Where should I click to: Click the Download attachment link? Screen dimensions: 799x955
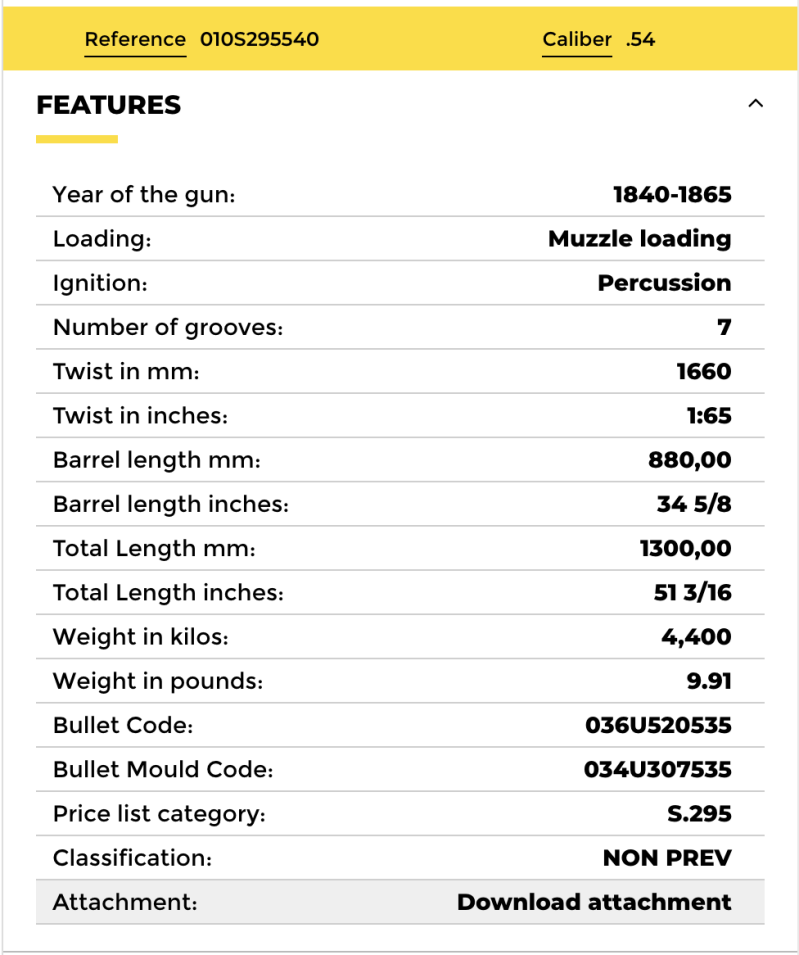(x=594, y=902)
